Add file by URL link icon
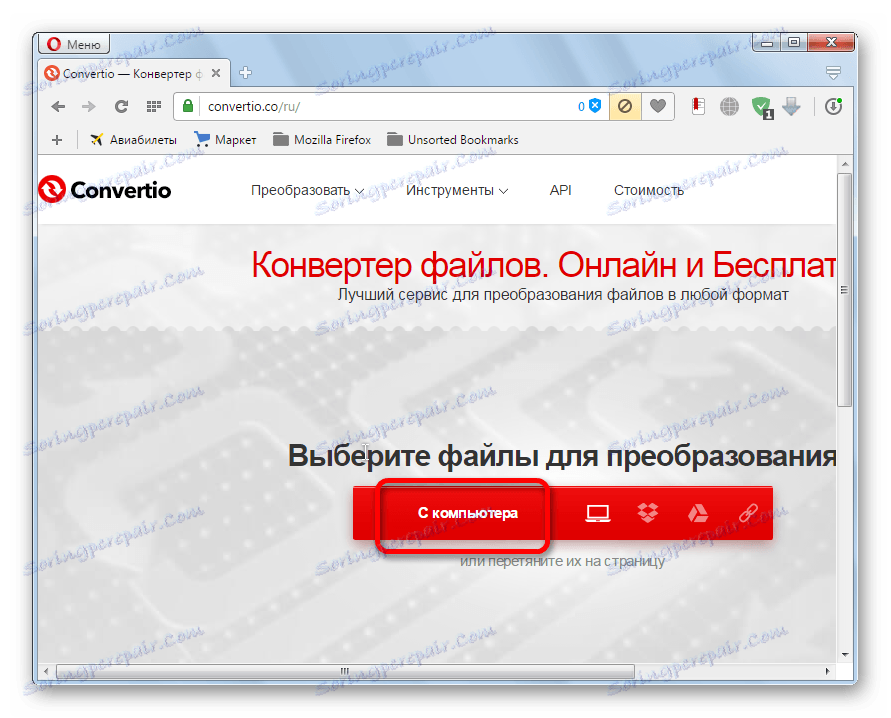 pos(748,513)
